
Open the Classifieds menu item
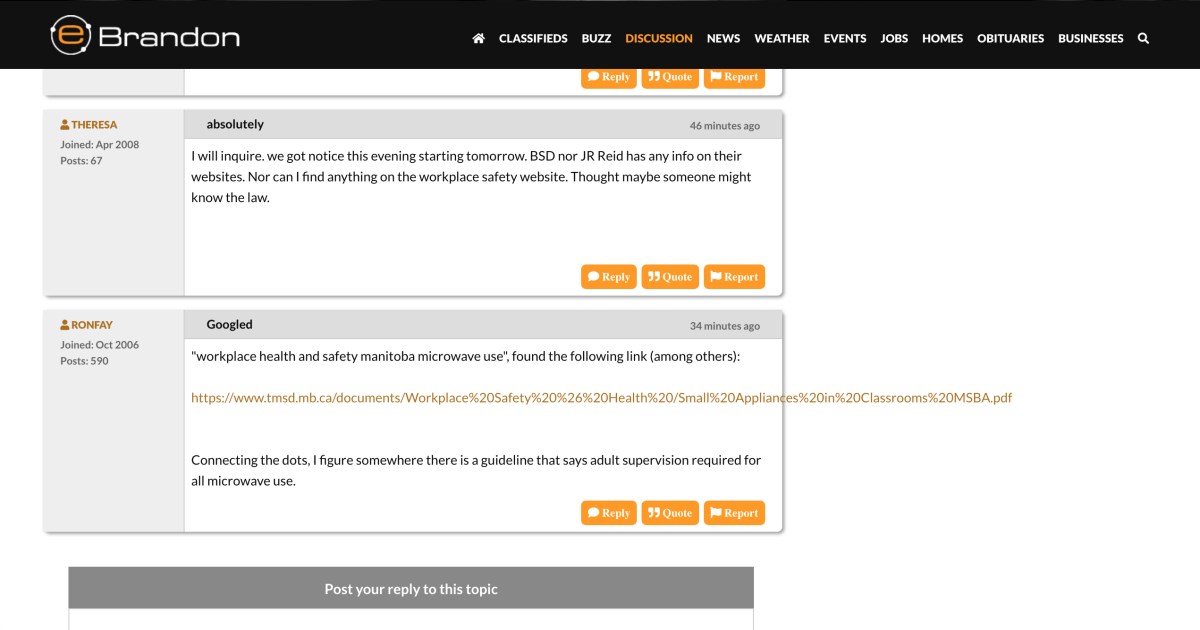pos(533,38)
